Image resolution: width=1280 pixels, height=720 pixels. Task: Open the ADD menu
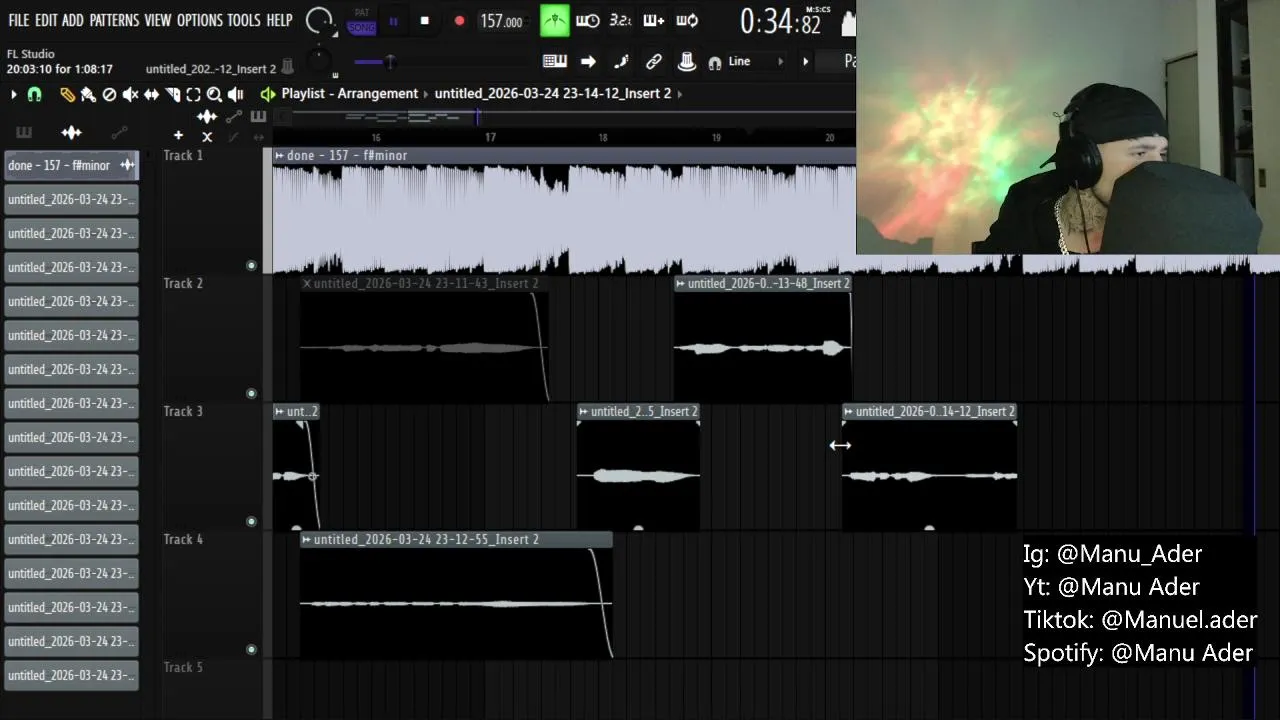tap(73, 20)
